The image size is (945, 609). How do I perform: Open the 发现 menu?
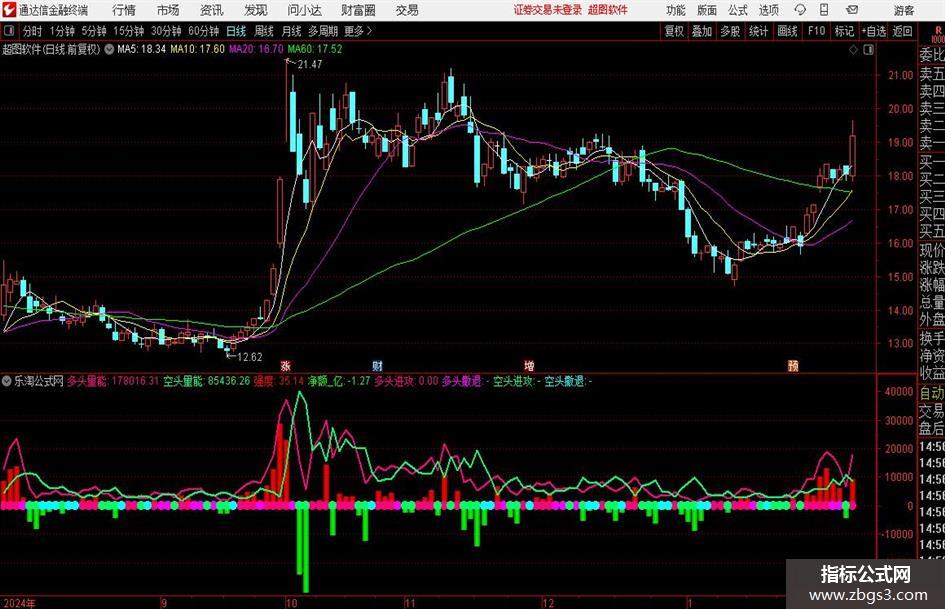256,10
